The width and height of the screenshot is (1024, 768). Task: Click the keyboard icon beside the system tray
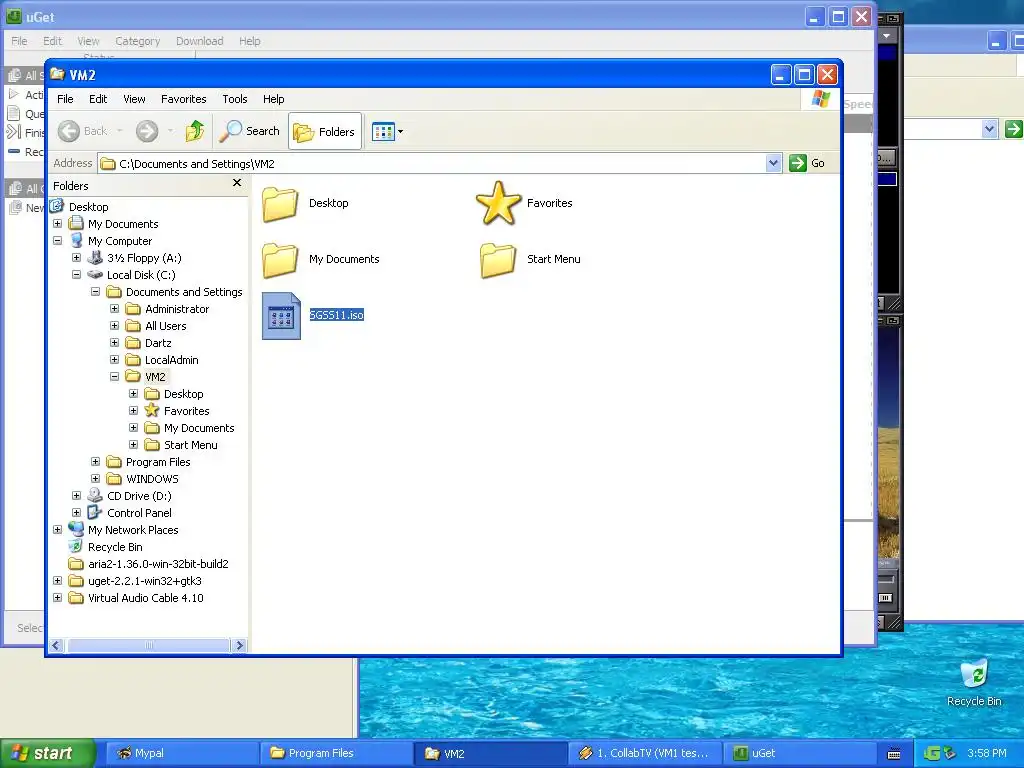point(894,754)
